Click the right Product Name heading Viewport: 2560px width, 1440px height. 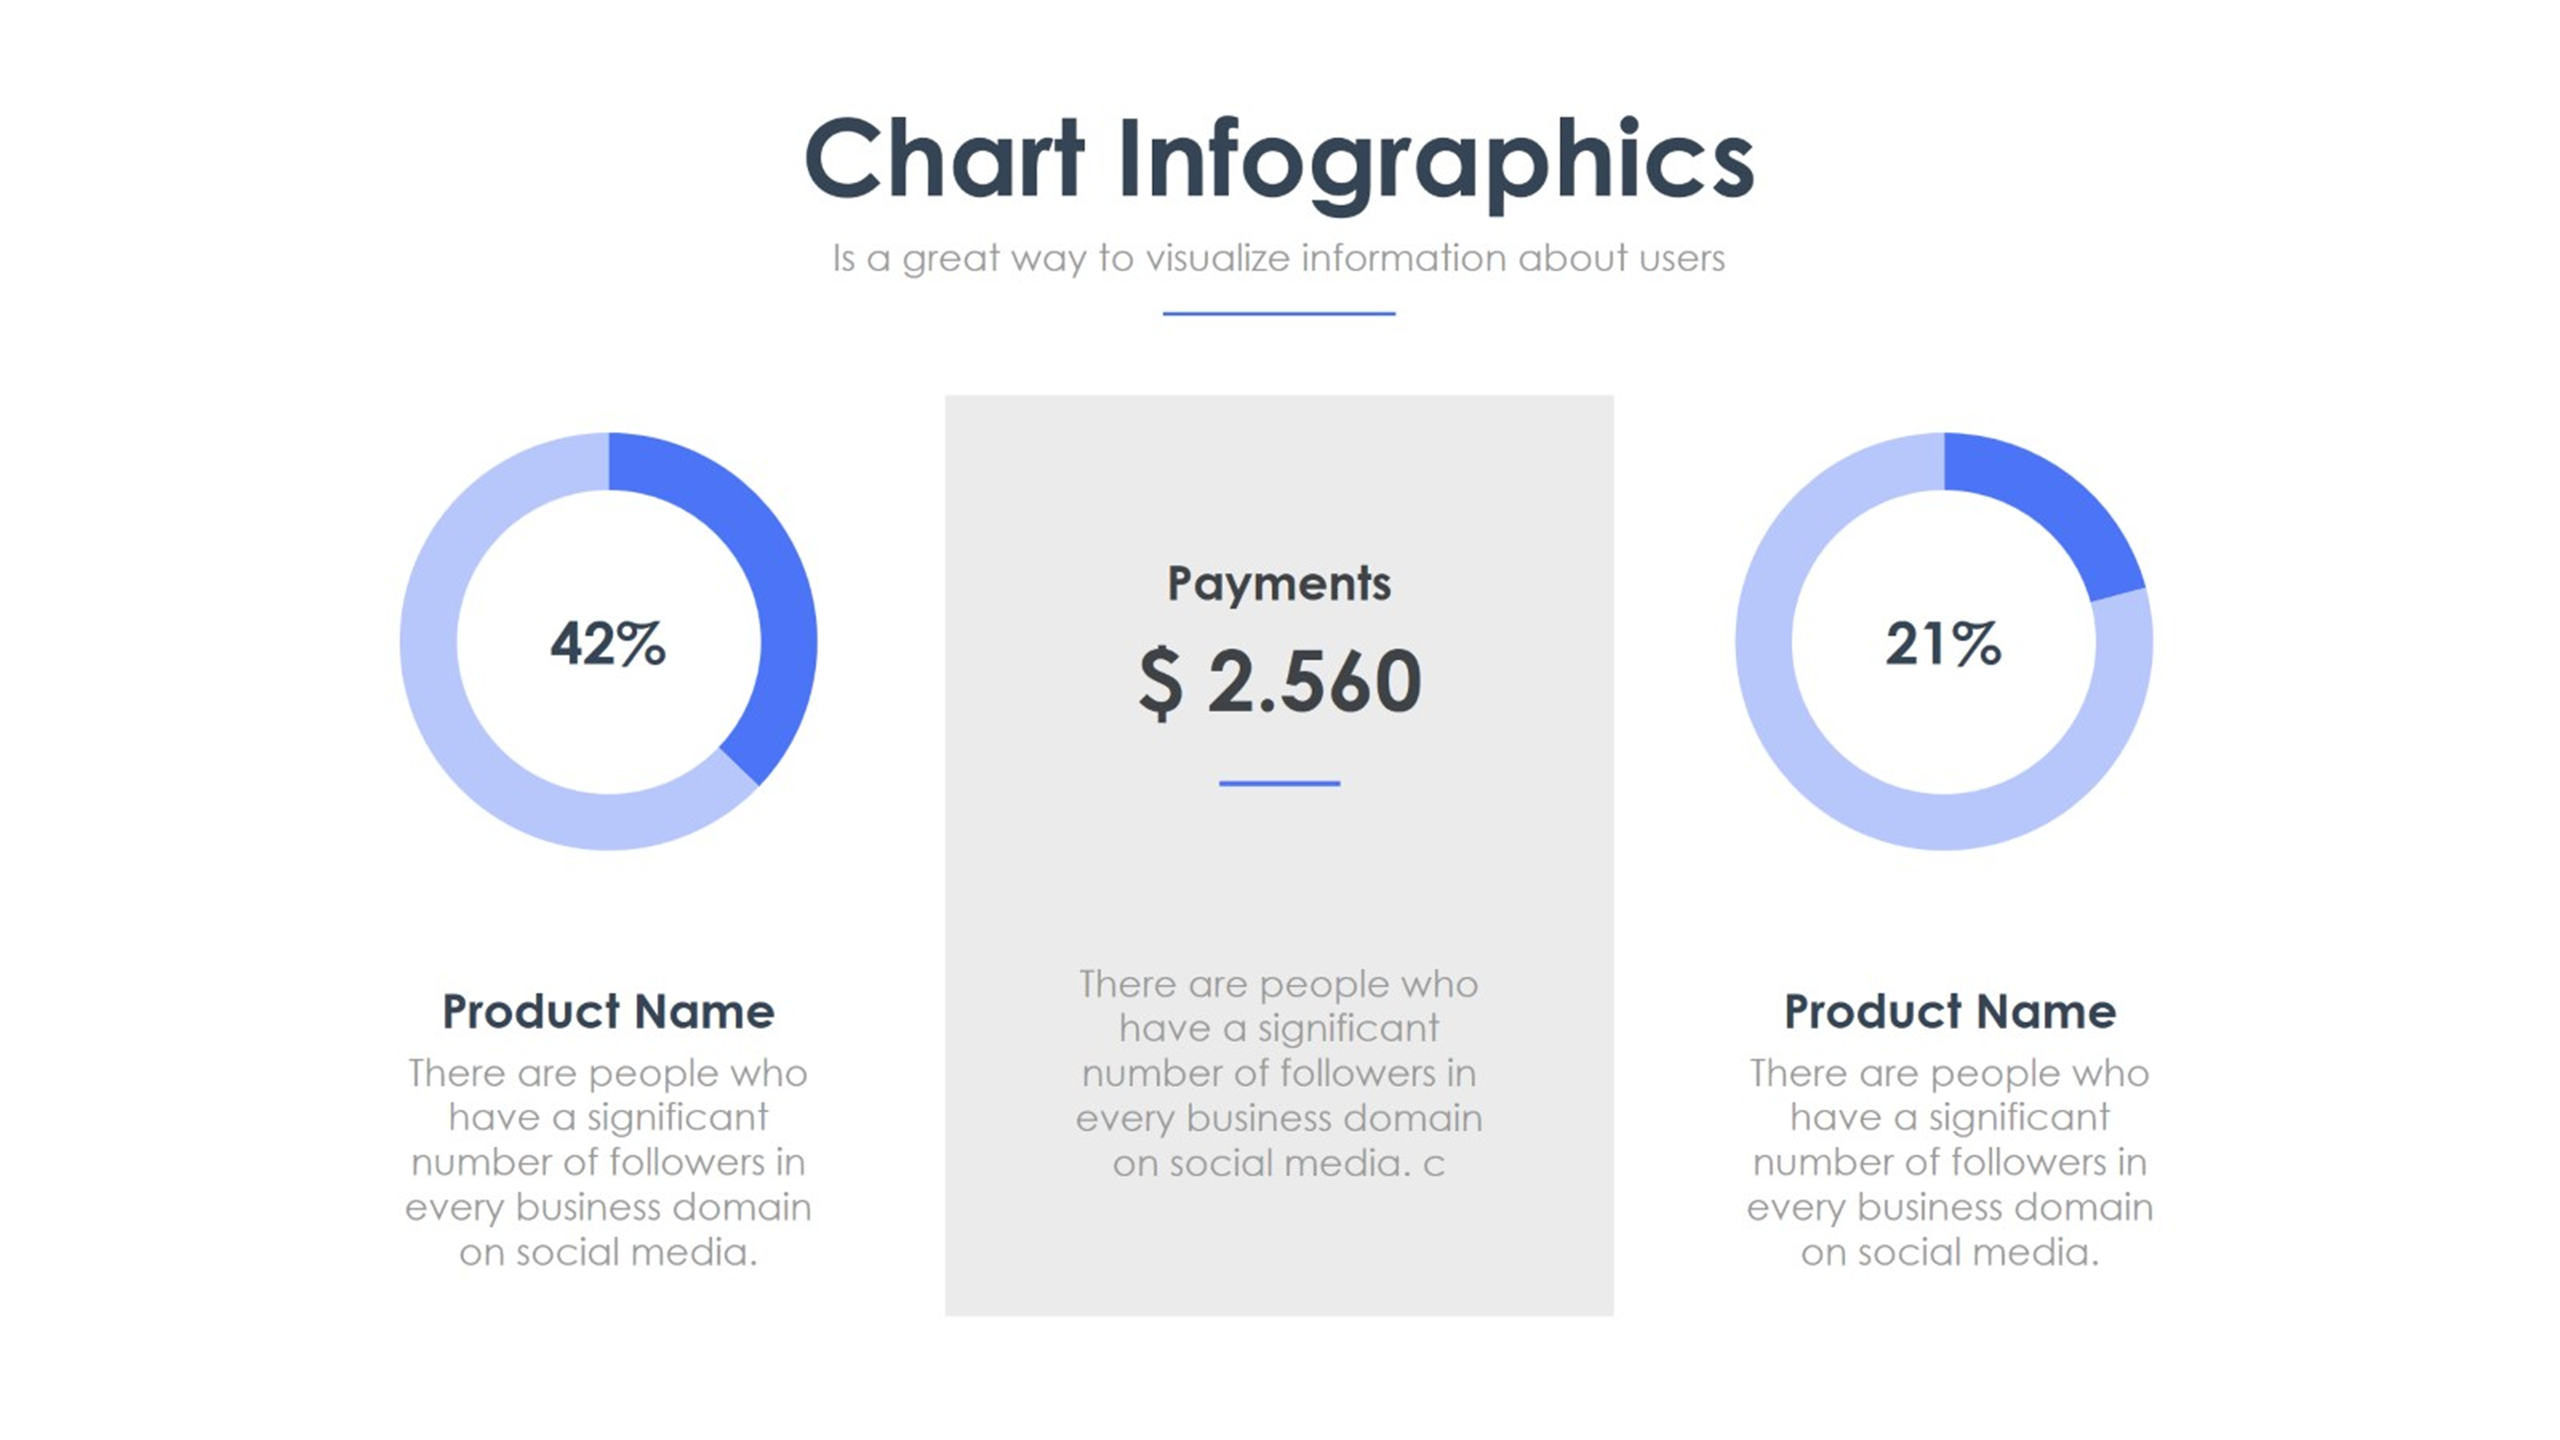(x=1950, y=1011)
